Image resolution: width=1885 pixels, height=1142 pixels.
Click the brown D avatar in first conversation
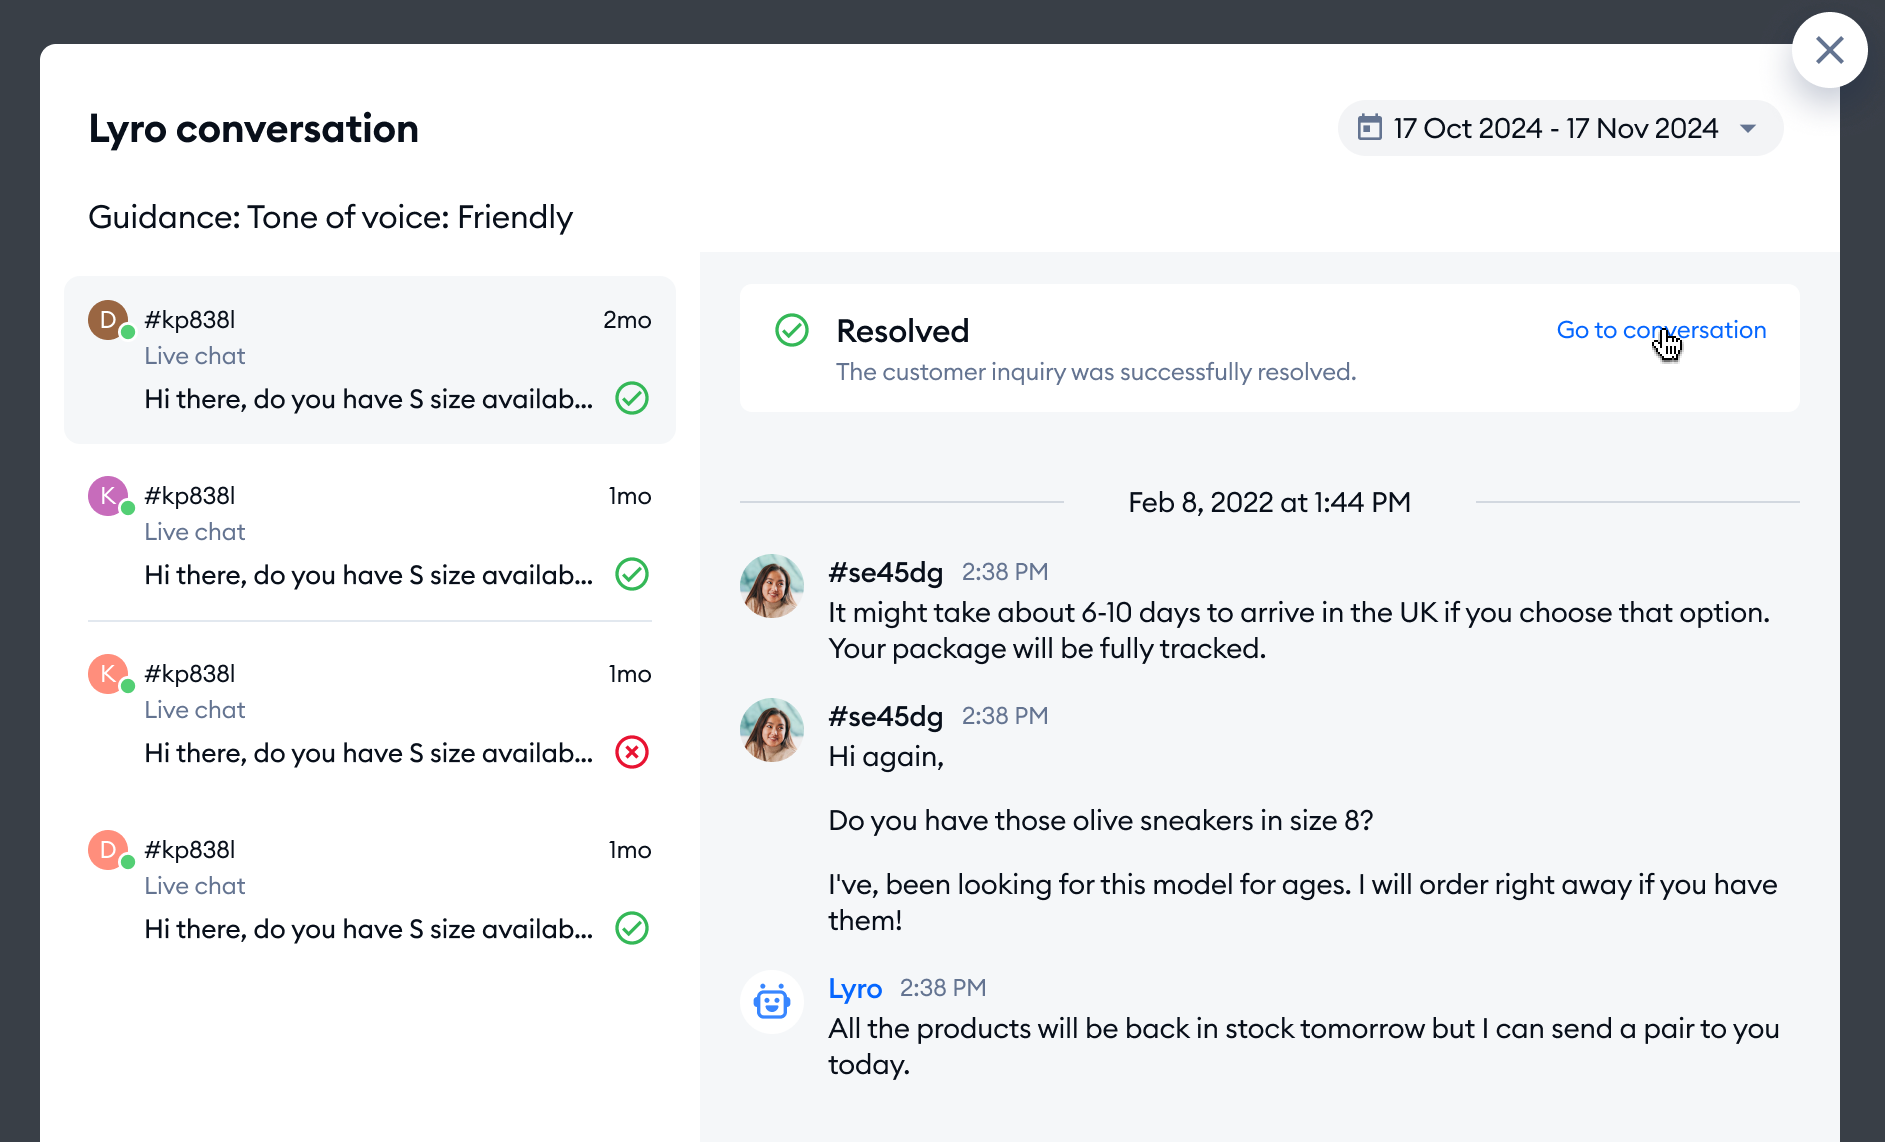pos(108,320)
